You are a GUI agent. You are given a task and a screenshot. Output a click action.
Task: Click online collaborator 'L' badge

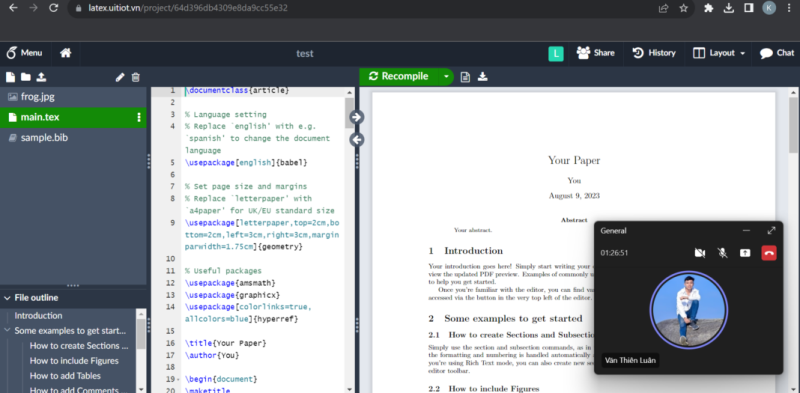tap(556, 54)
